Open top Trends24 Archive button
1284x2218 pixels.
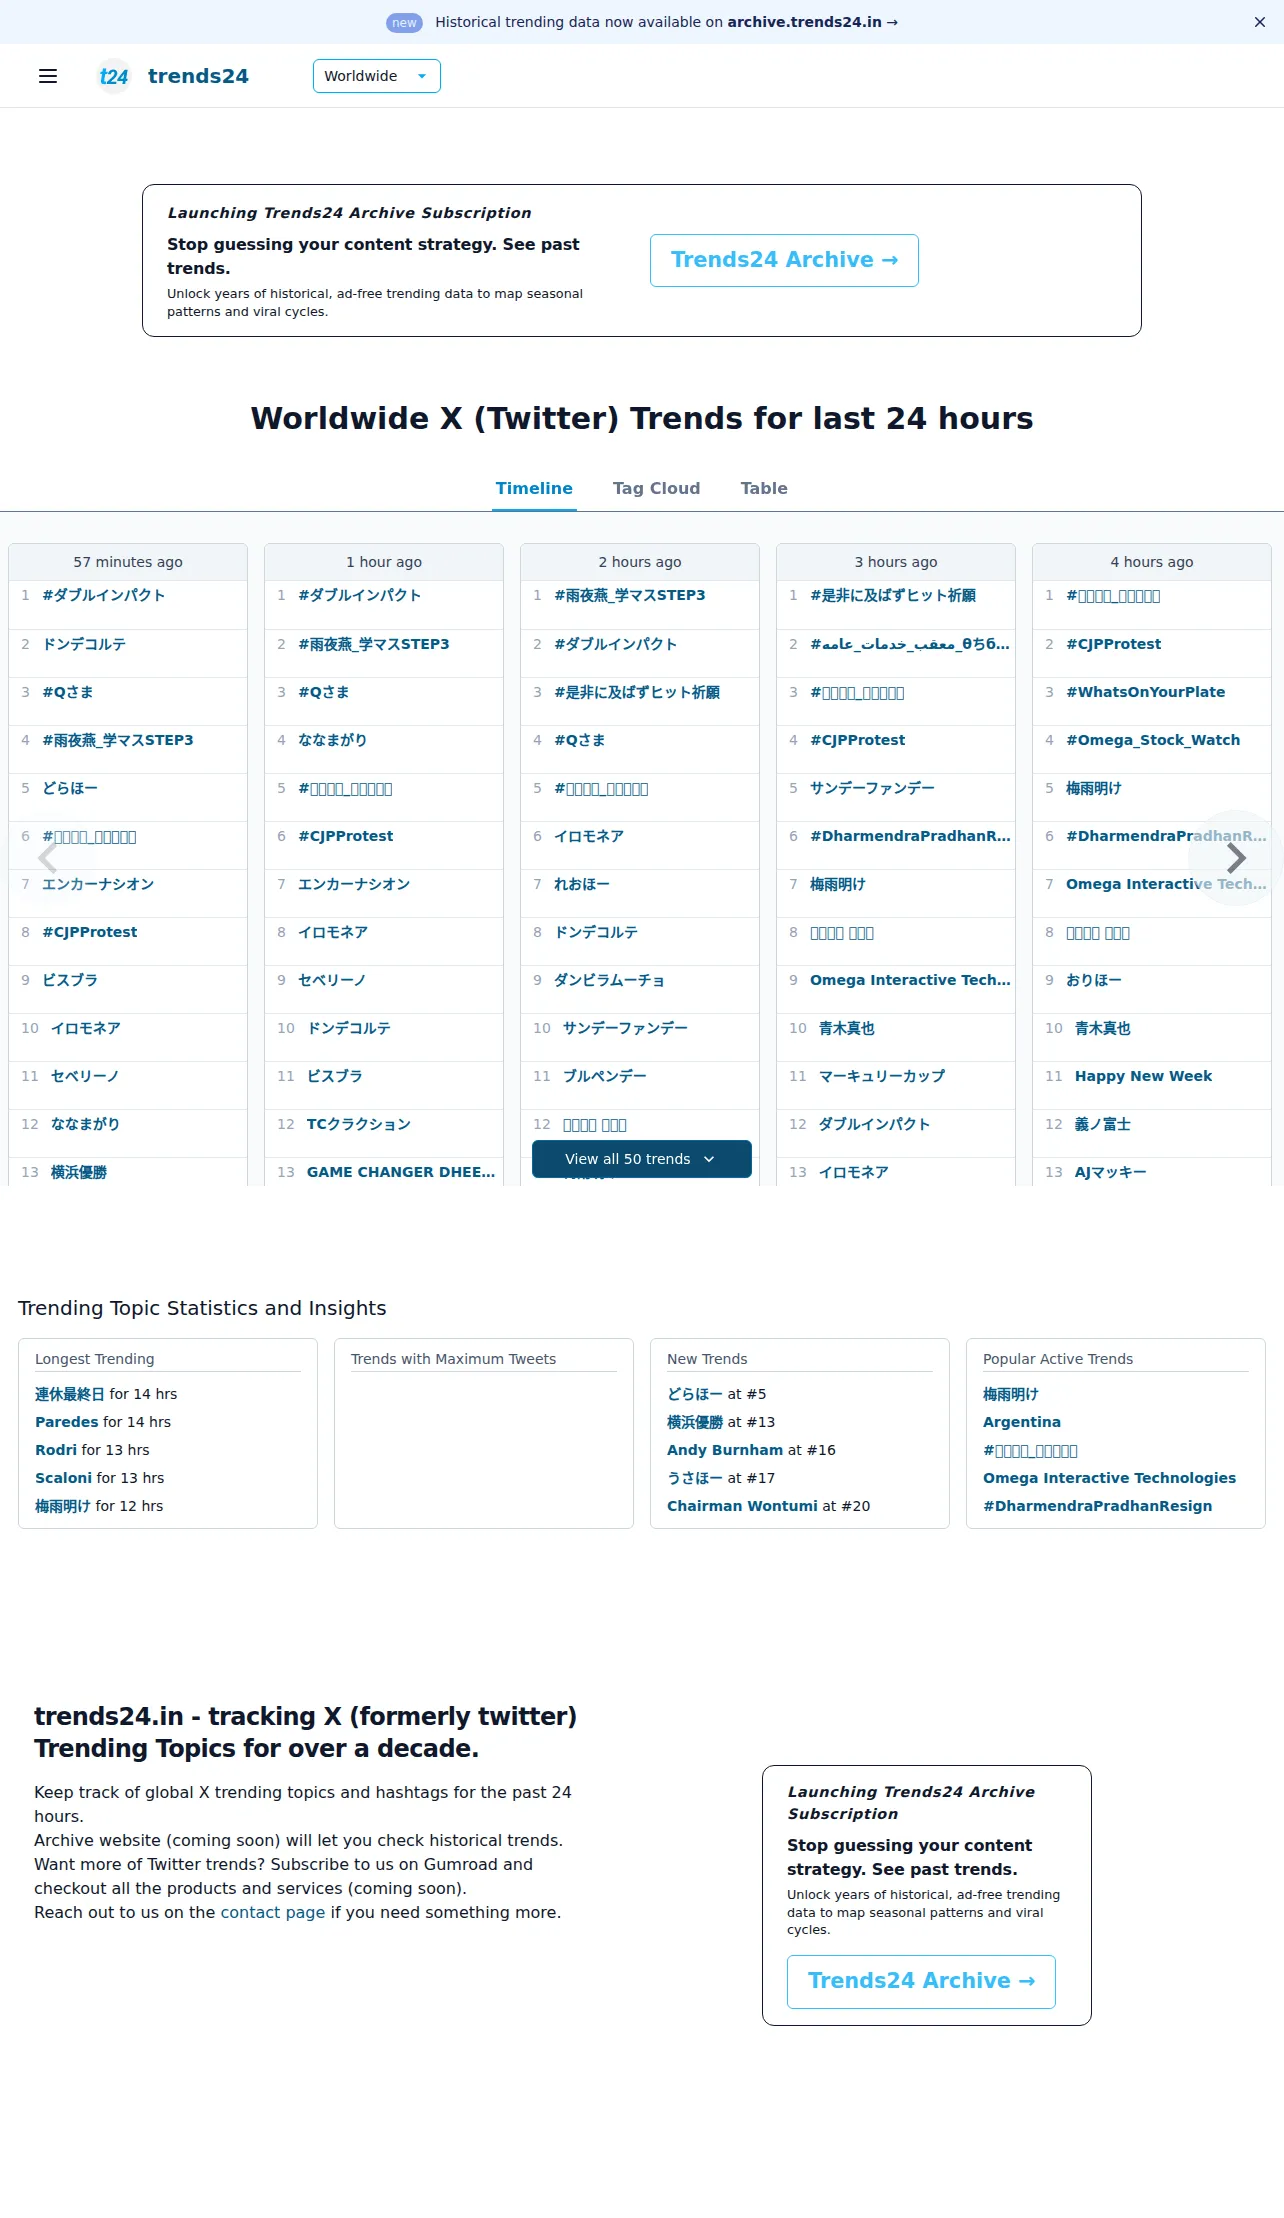click(x=784, y=260)
